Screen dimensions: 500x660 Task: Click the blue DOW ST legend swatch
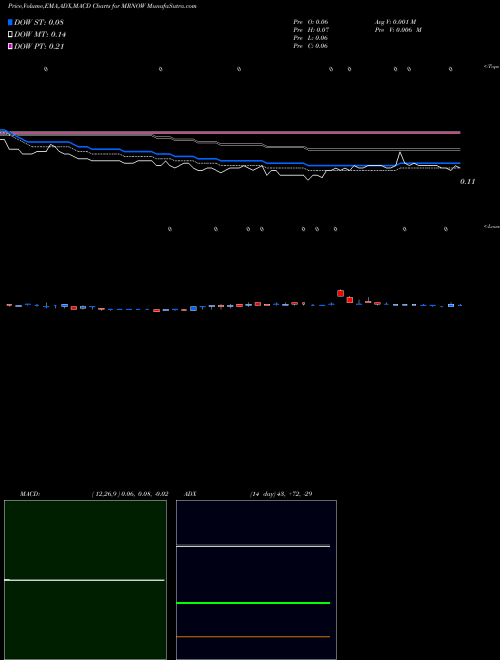(11, 22)
